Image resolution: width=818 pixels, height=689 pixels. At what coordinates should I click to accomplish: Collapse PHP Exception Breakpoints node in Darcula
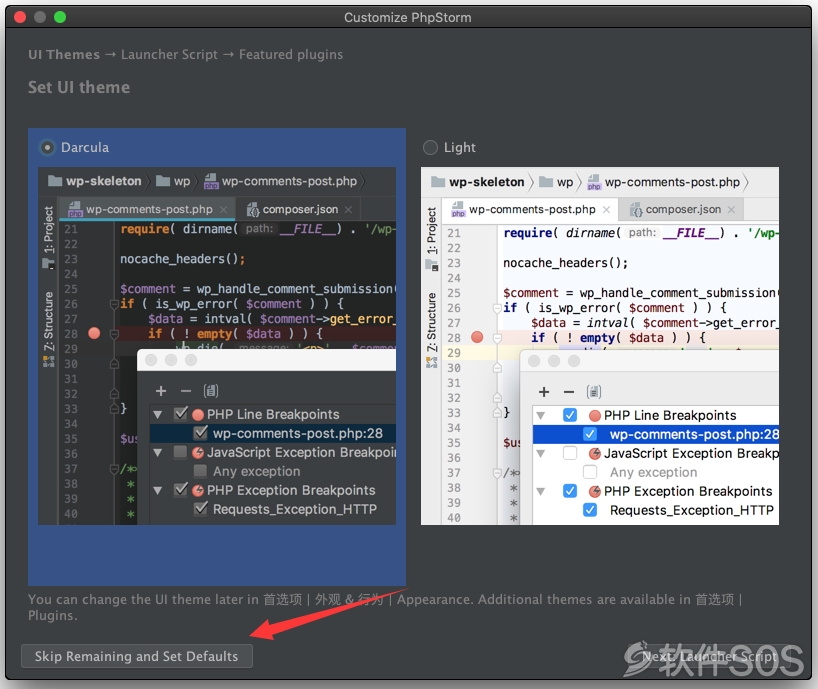(x=158, y=491)
